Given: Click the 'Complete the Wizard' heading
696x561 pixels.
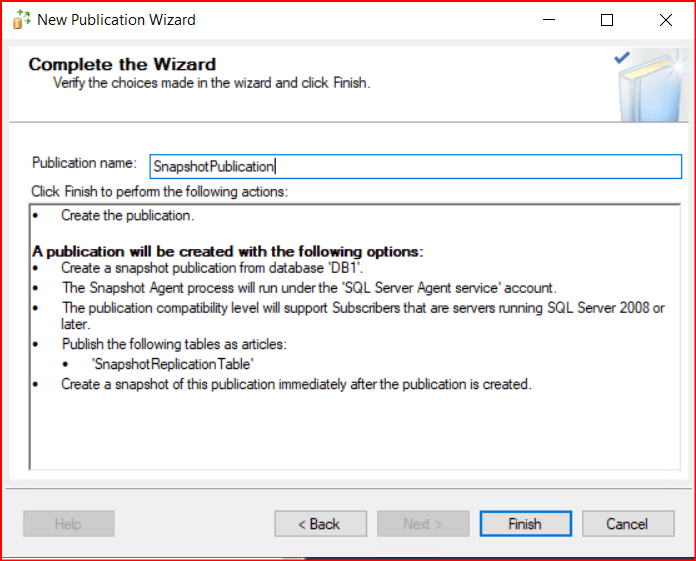Looking at the screenshot, I should click(x=122, y=65).
